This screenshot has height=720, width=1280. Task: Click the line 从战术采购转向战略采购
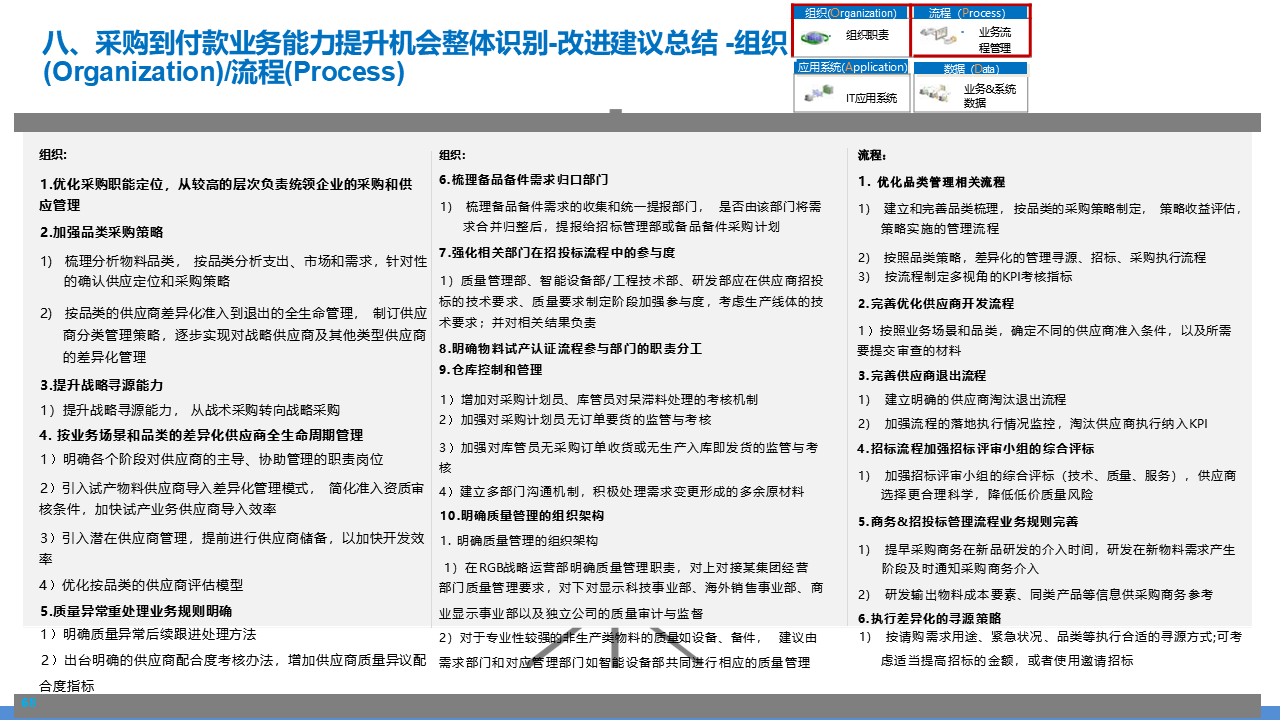189,409
